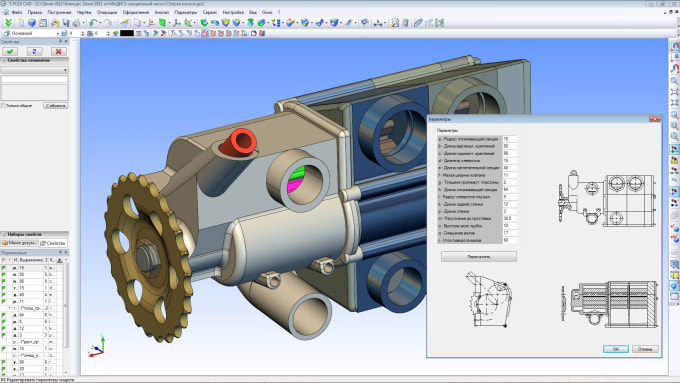Click the black color swatch in toolbar
This screenshot has height=383, width=680.
tap(127, 33)
